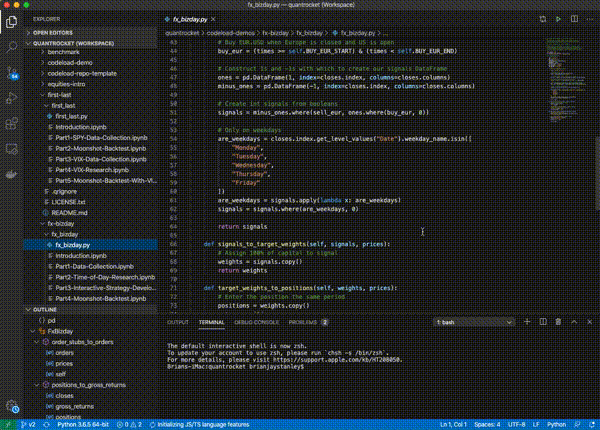Open the Search view in activity bar
The image size is (600, 430).
(12, 46)
